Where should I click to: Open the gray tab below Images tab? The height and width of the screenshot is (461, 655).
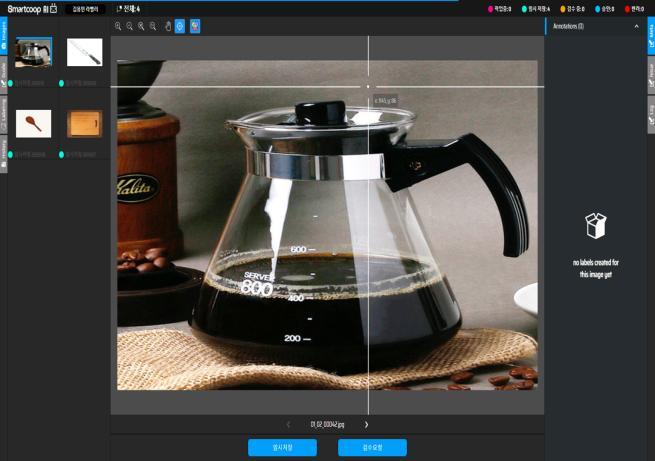pos(3,75)
